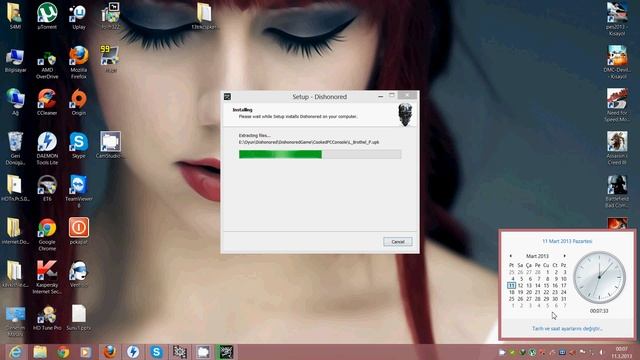Click Internet Explorer in the taskbar

tap(16, 352)
